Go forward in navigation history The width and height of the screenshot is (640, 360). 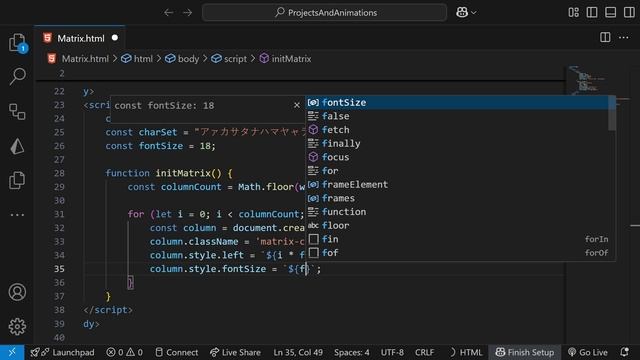click(x=187, y=13)
